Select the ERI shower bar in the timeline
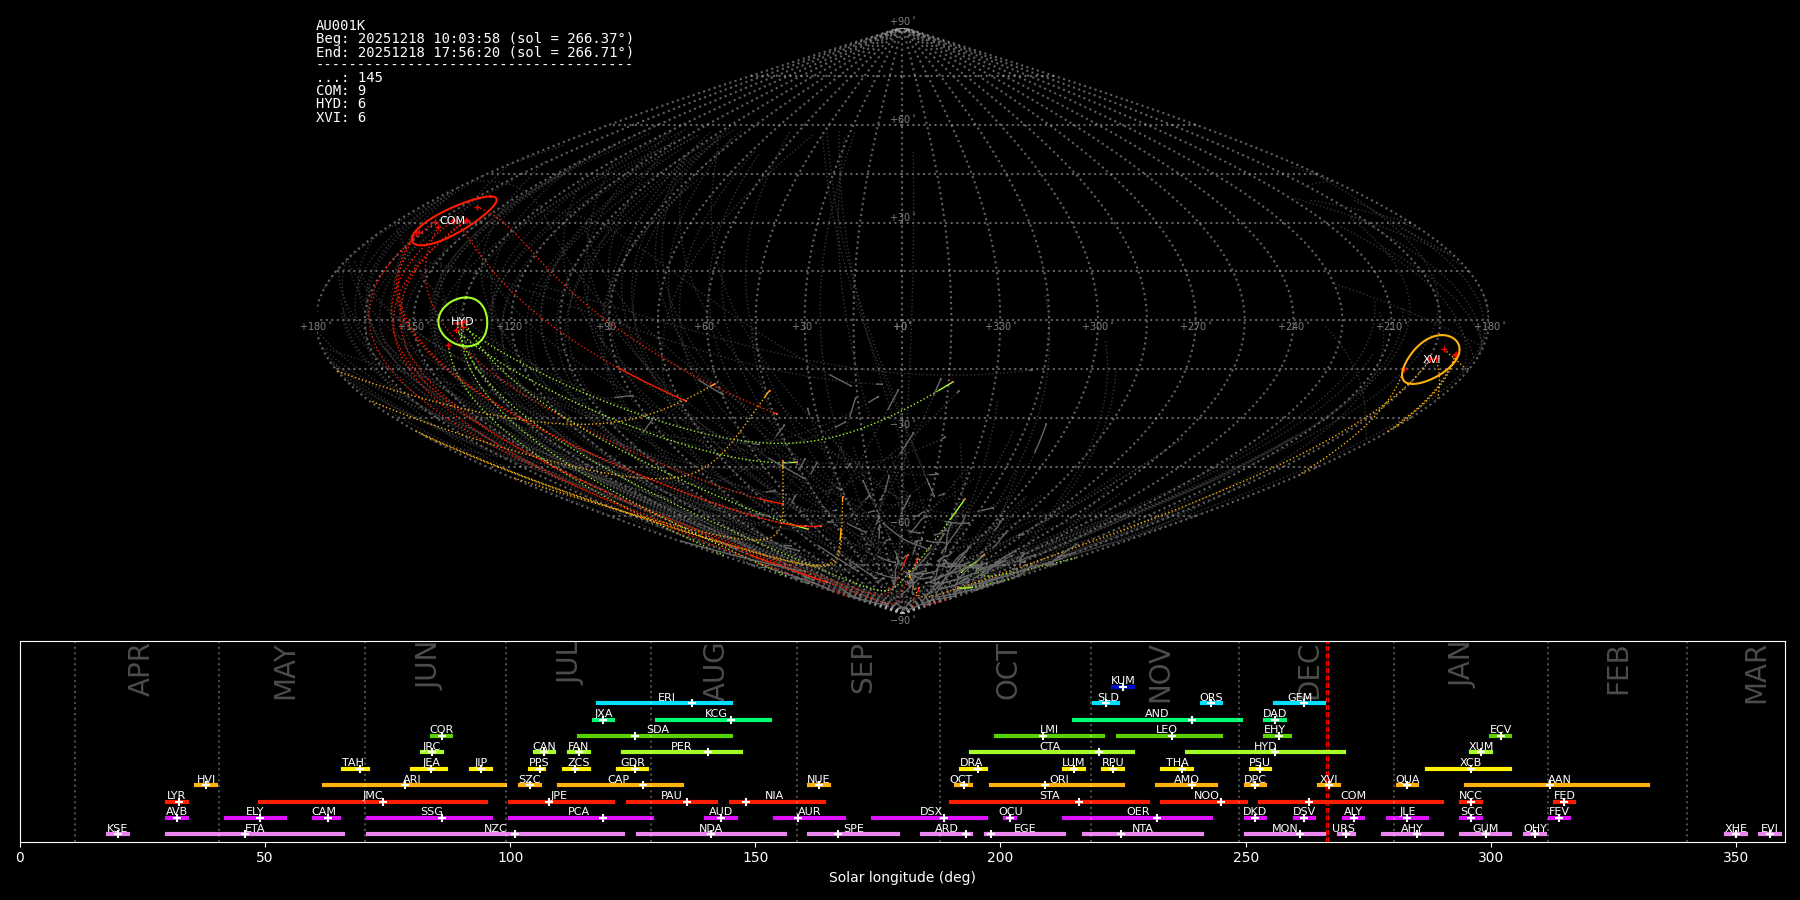Image resolution: width=1800 pixels, height=900 pixels. (664, 703)
